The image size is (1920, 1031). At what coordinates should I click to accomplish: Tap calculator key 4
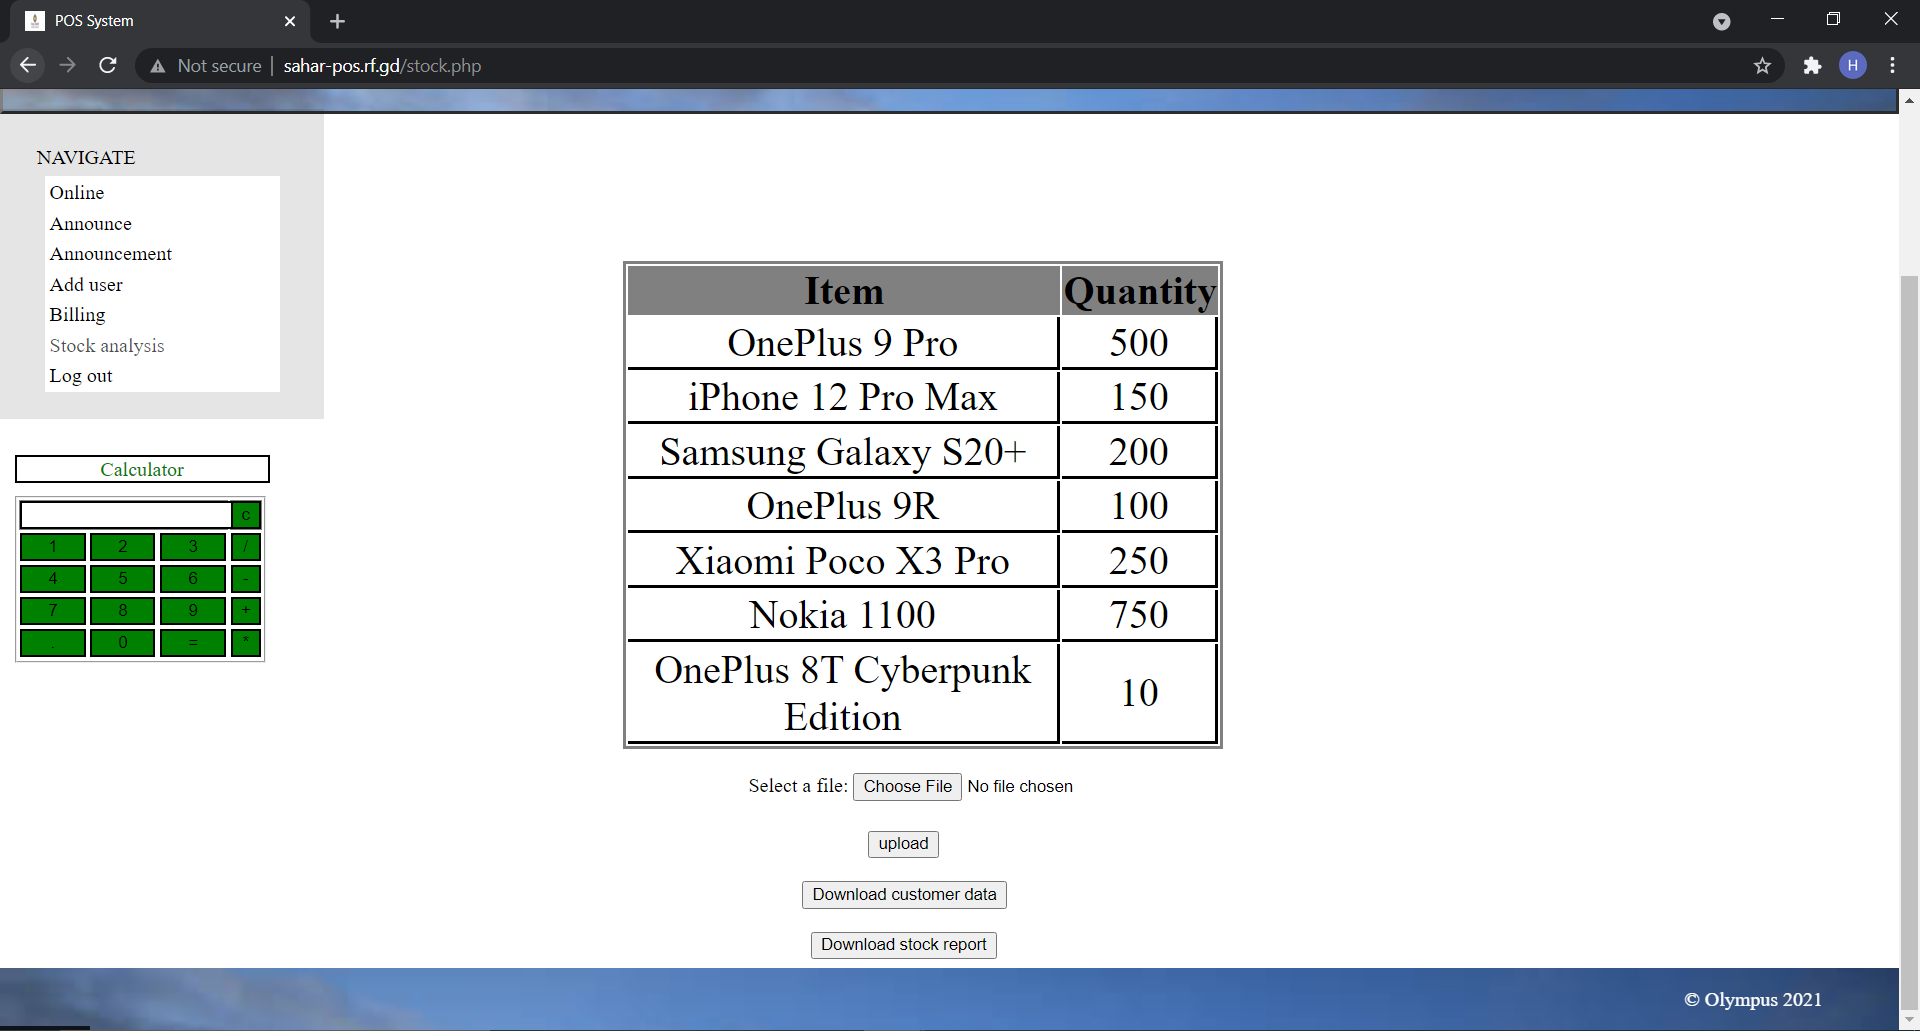(x=53, y=579)
